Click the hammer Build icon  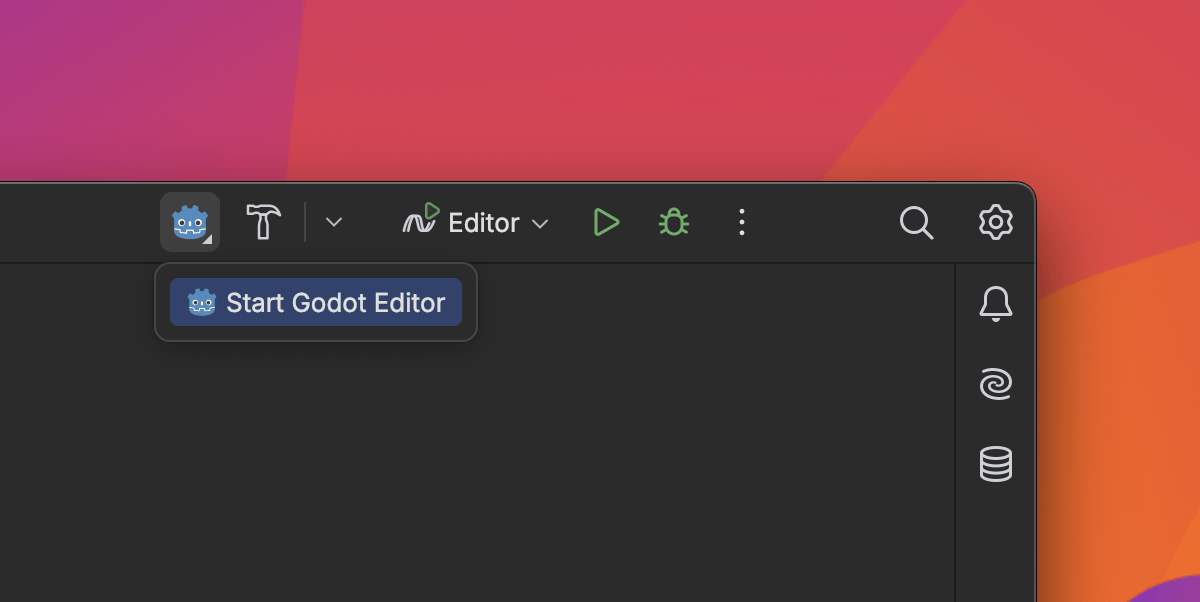tap(264, 222)
